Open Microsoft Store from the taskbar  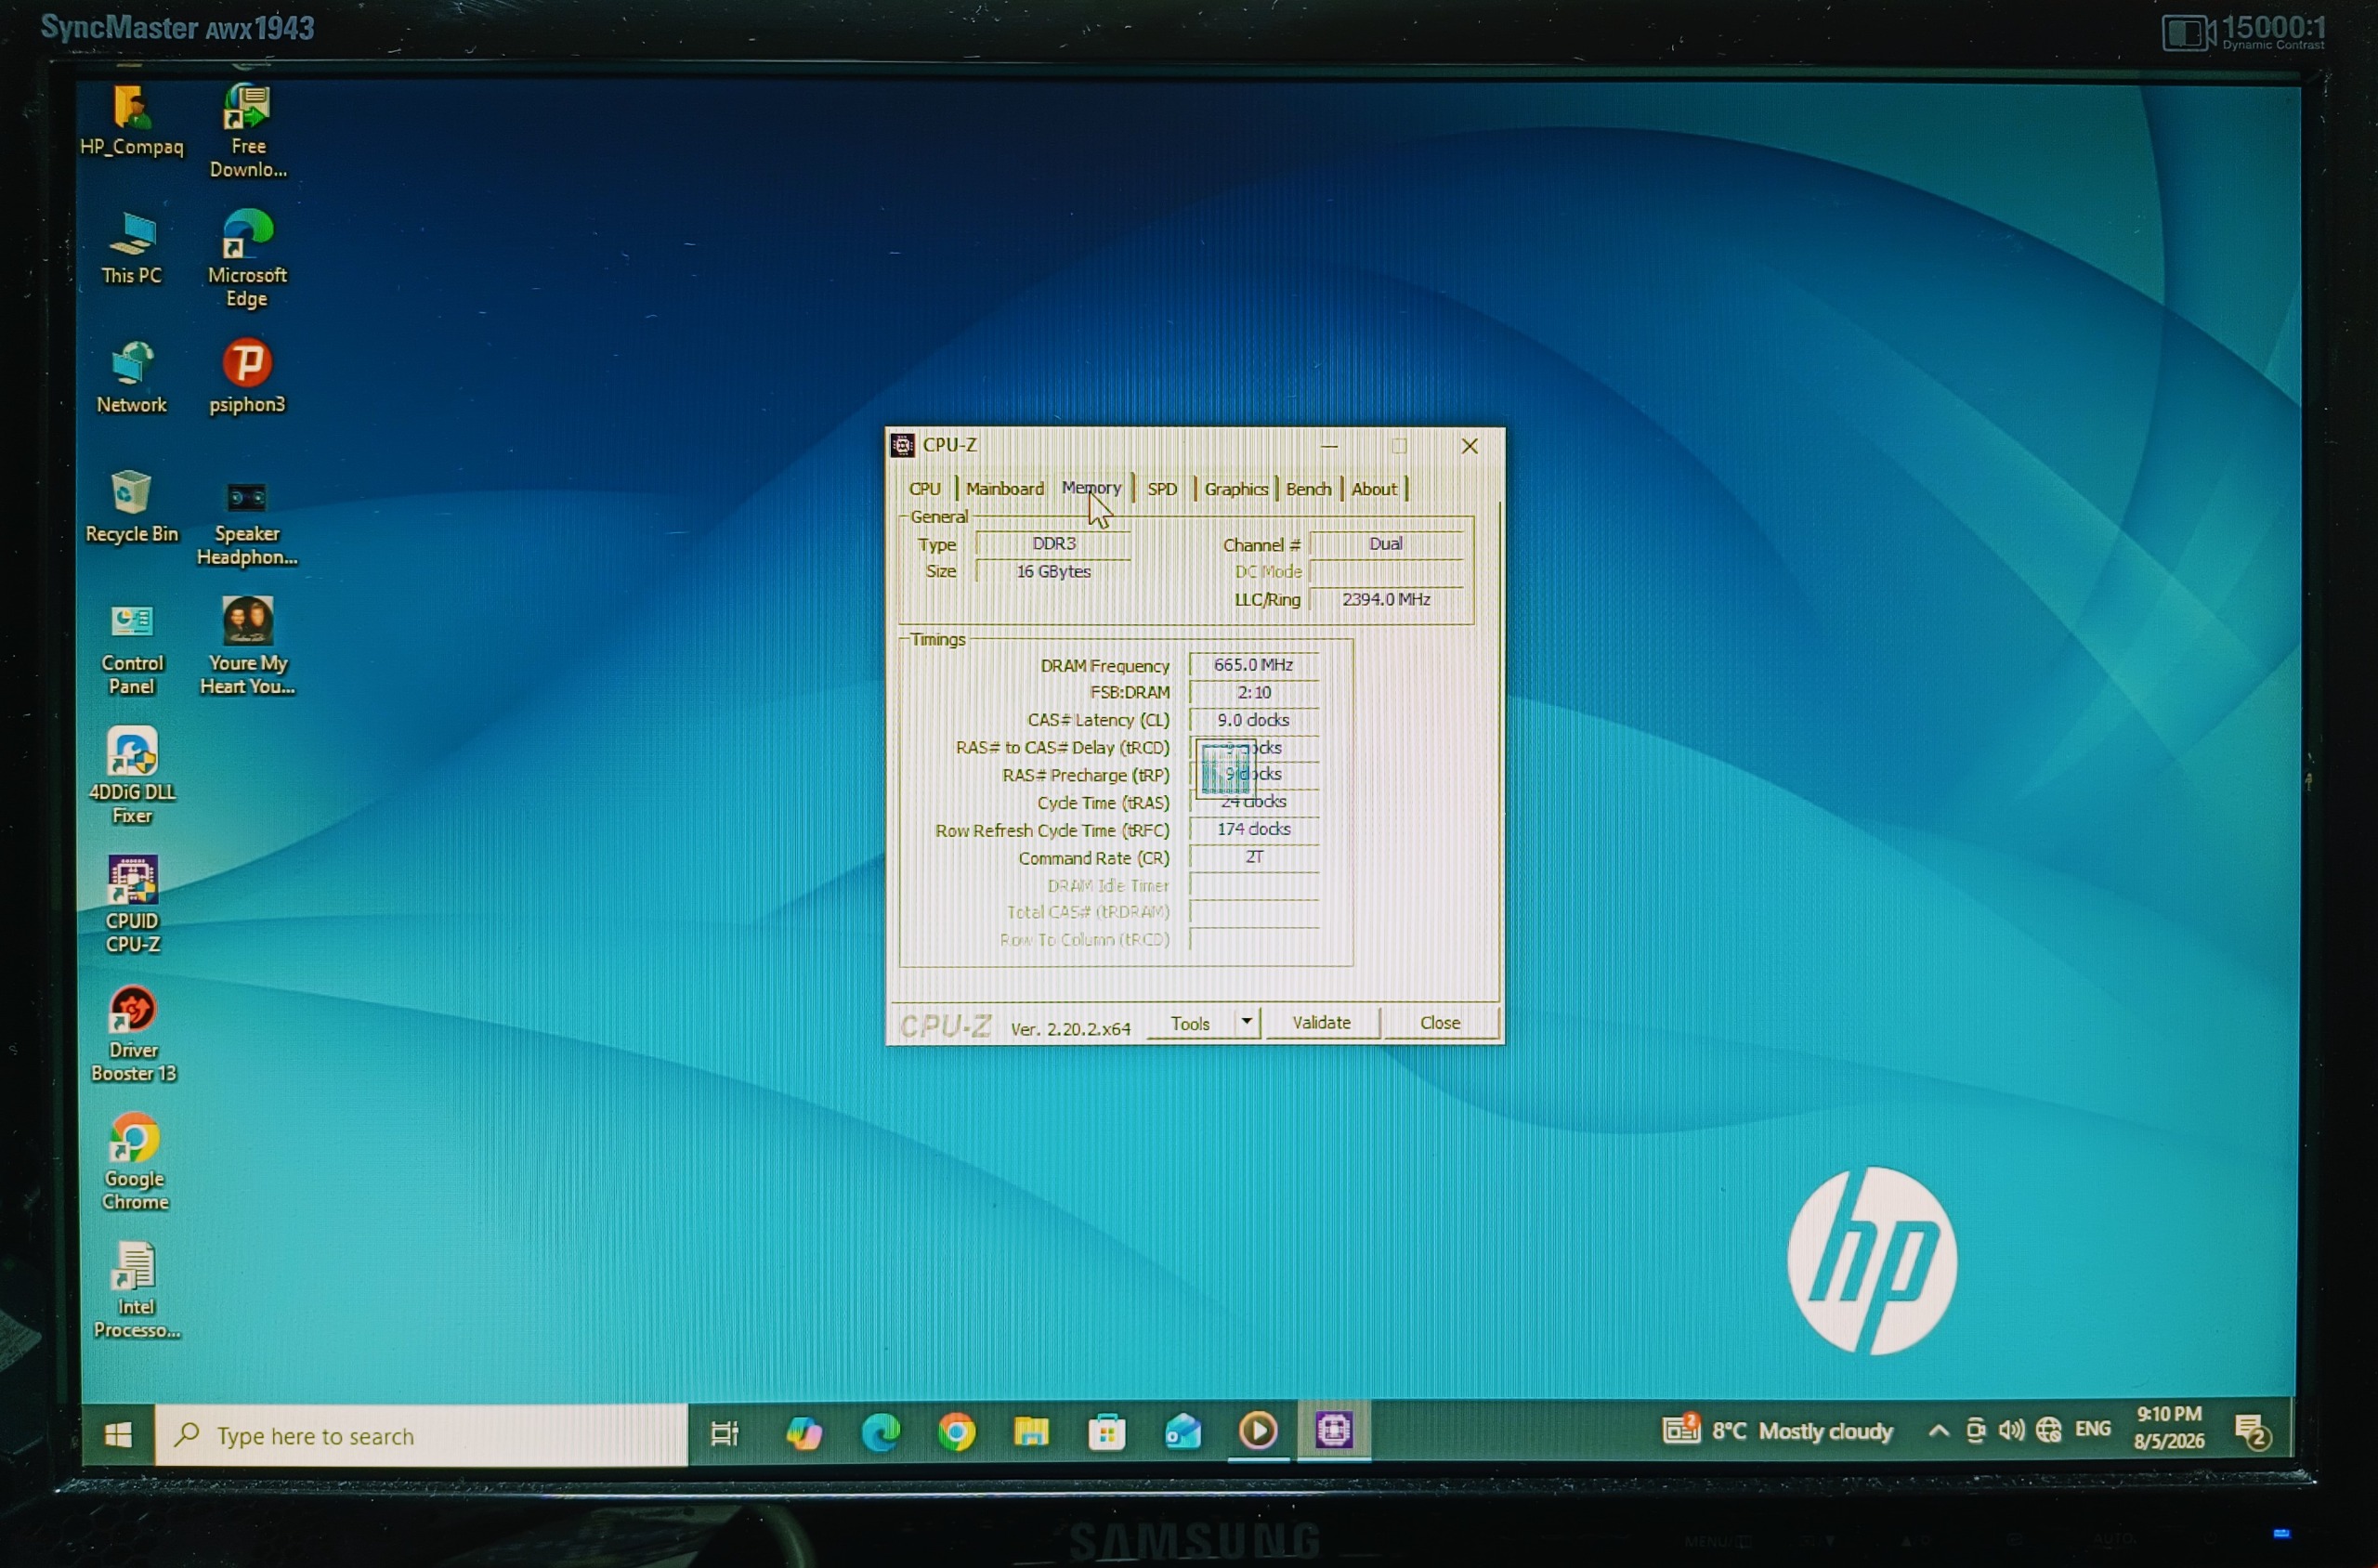click(1107, 1432)
